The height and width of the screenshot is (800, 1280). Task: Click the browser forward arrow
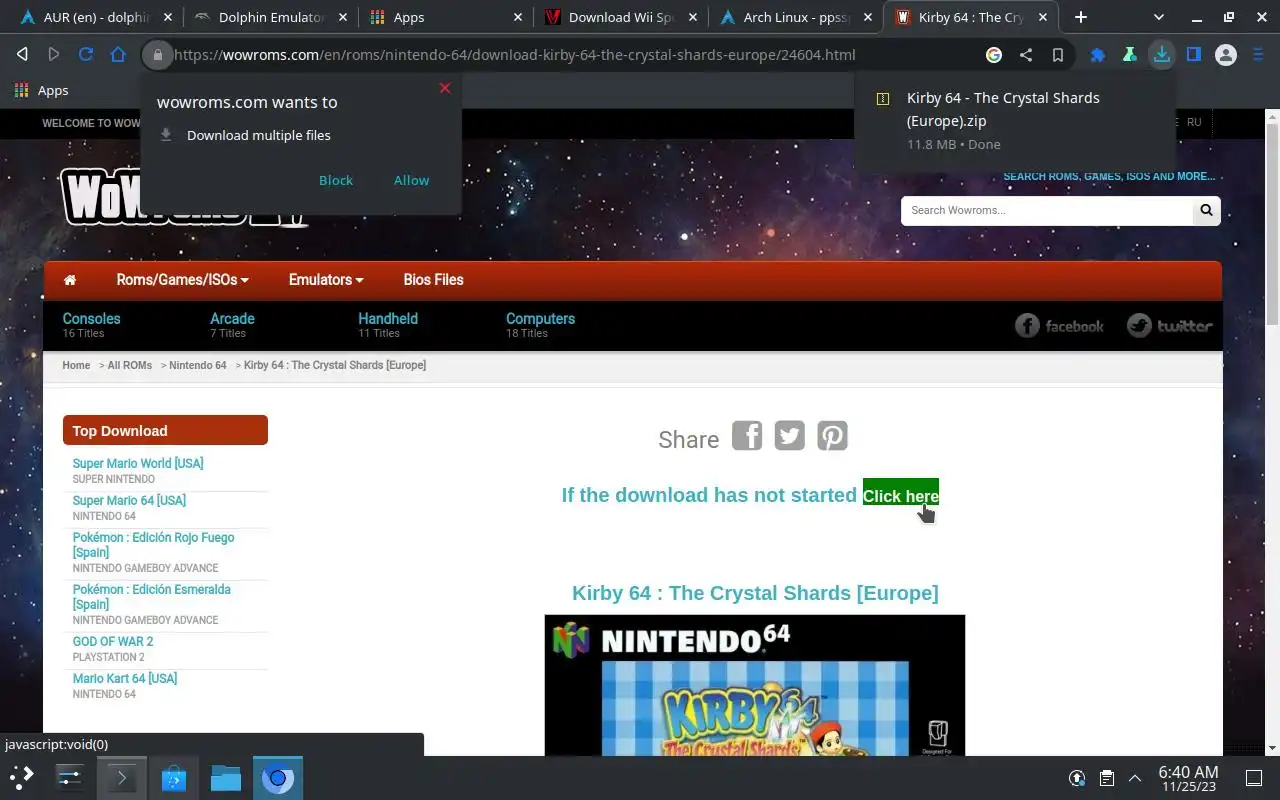[x=54, y=55]
